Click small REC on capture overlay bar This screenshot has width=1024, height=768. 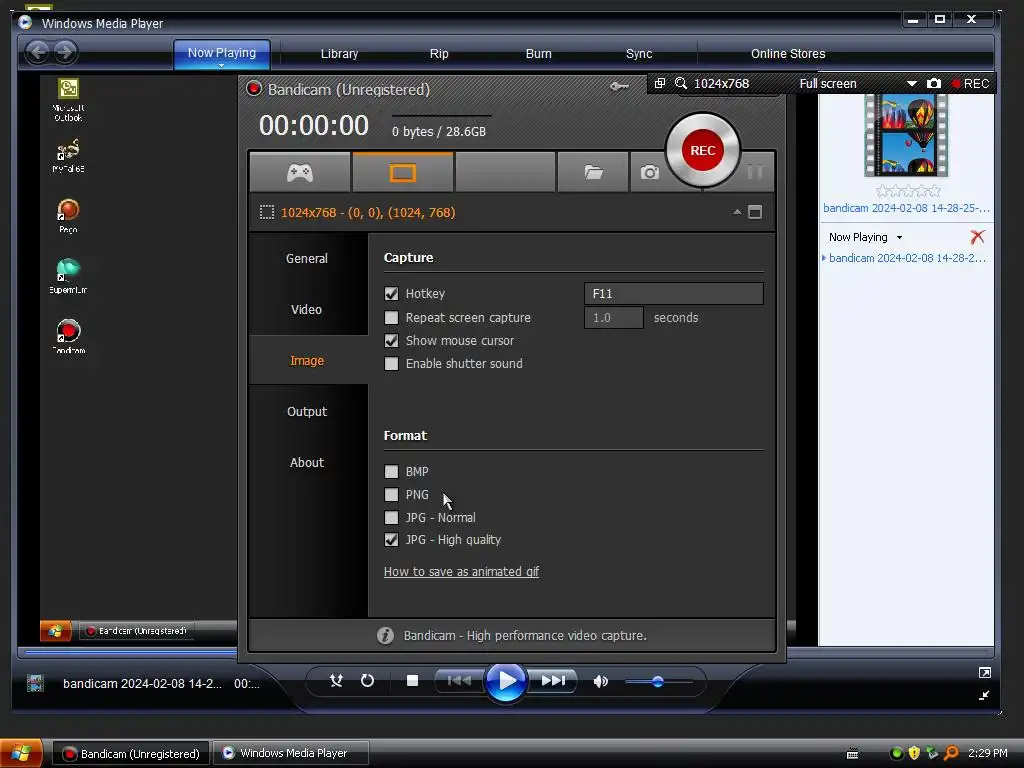click(970, 84)
